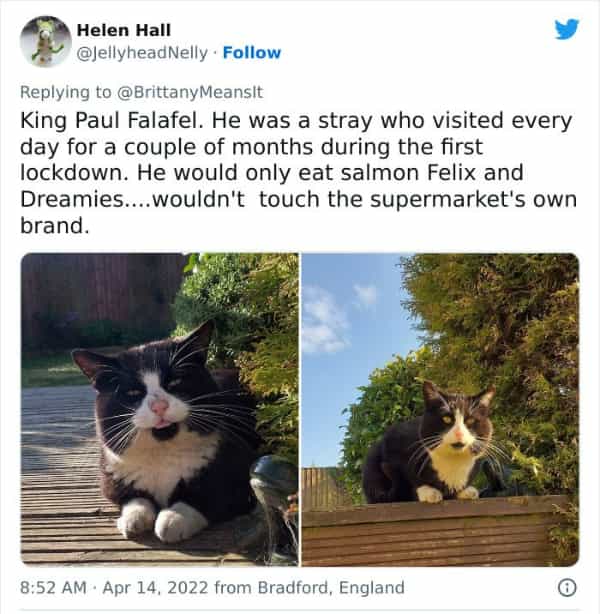Click the cat's white paws in left photo
Image resolution: width=600 pixels, height=614 pixels.
[x=160, y=520]
